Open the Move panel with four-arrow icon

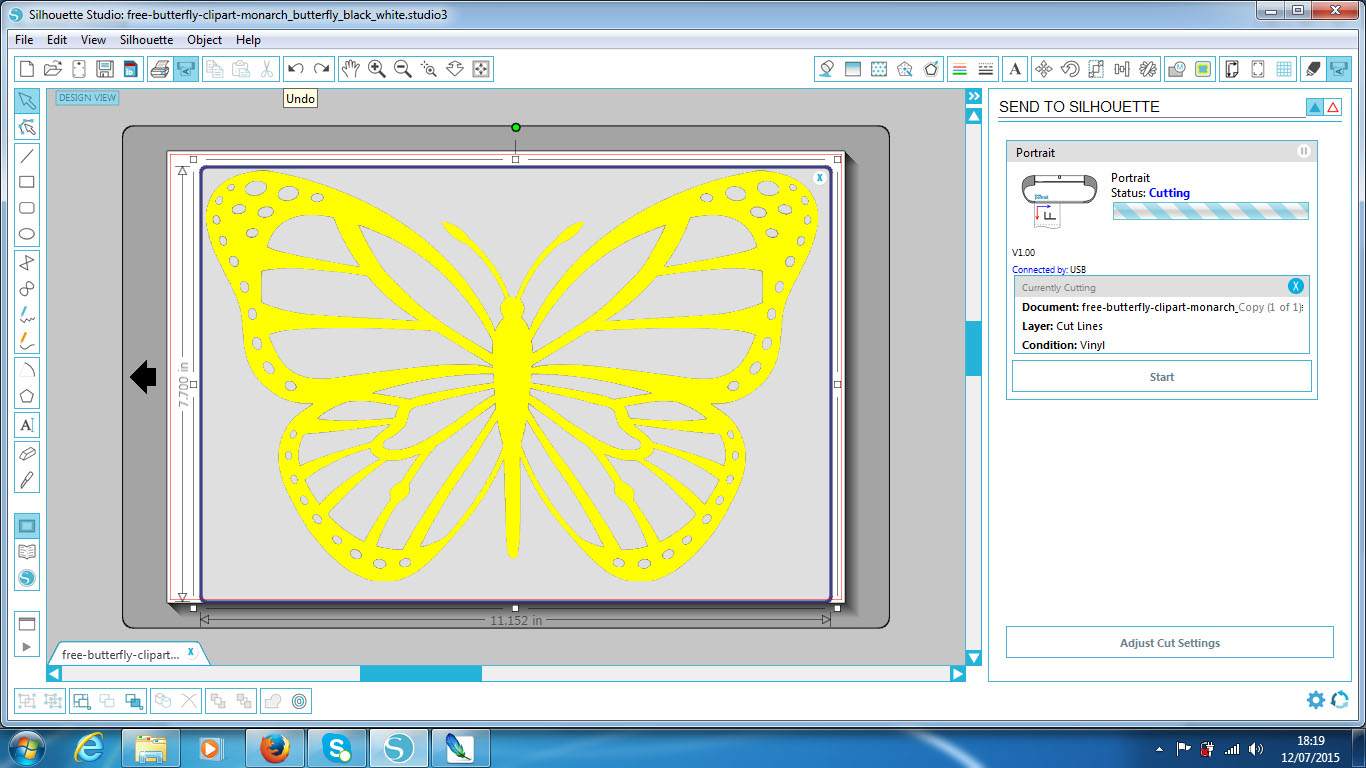point(1043,69)
